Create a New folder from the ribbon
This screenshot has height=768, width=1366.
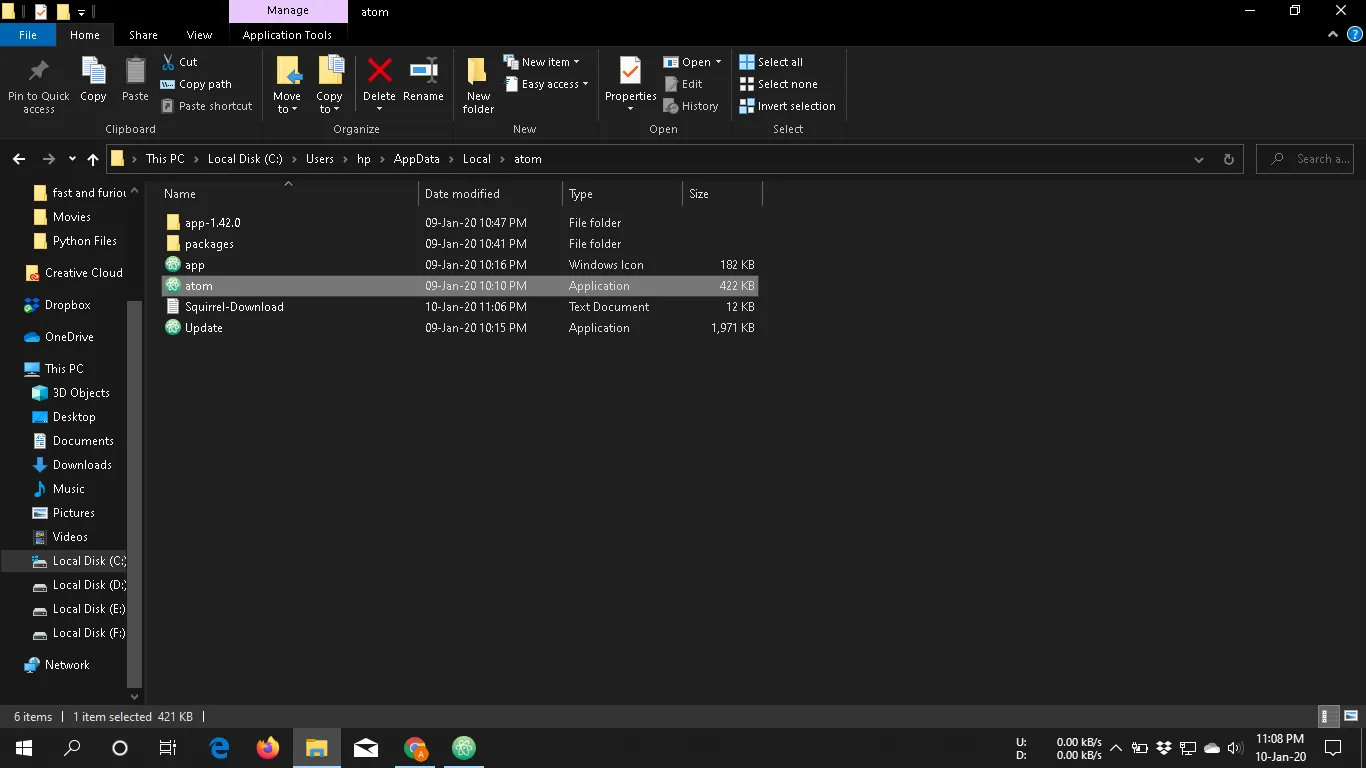[478, 84]
